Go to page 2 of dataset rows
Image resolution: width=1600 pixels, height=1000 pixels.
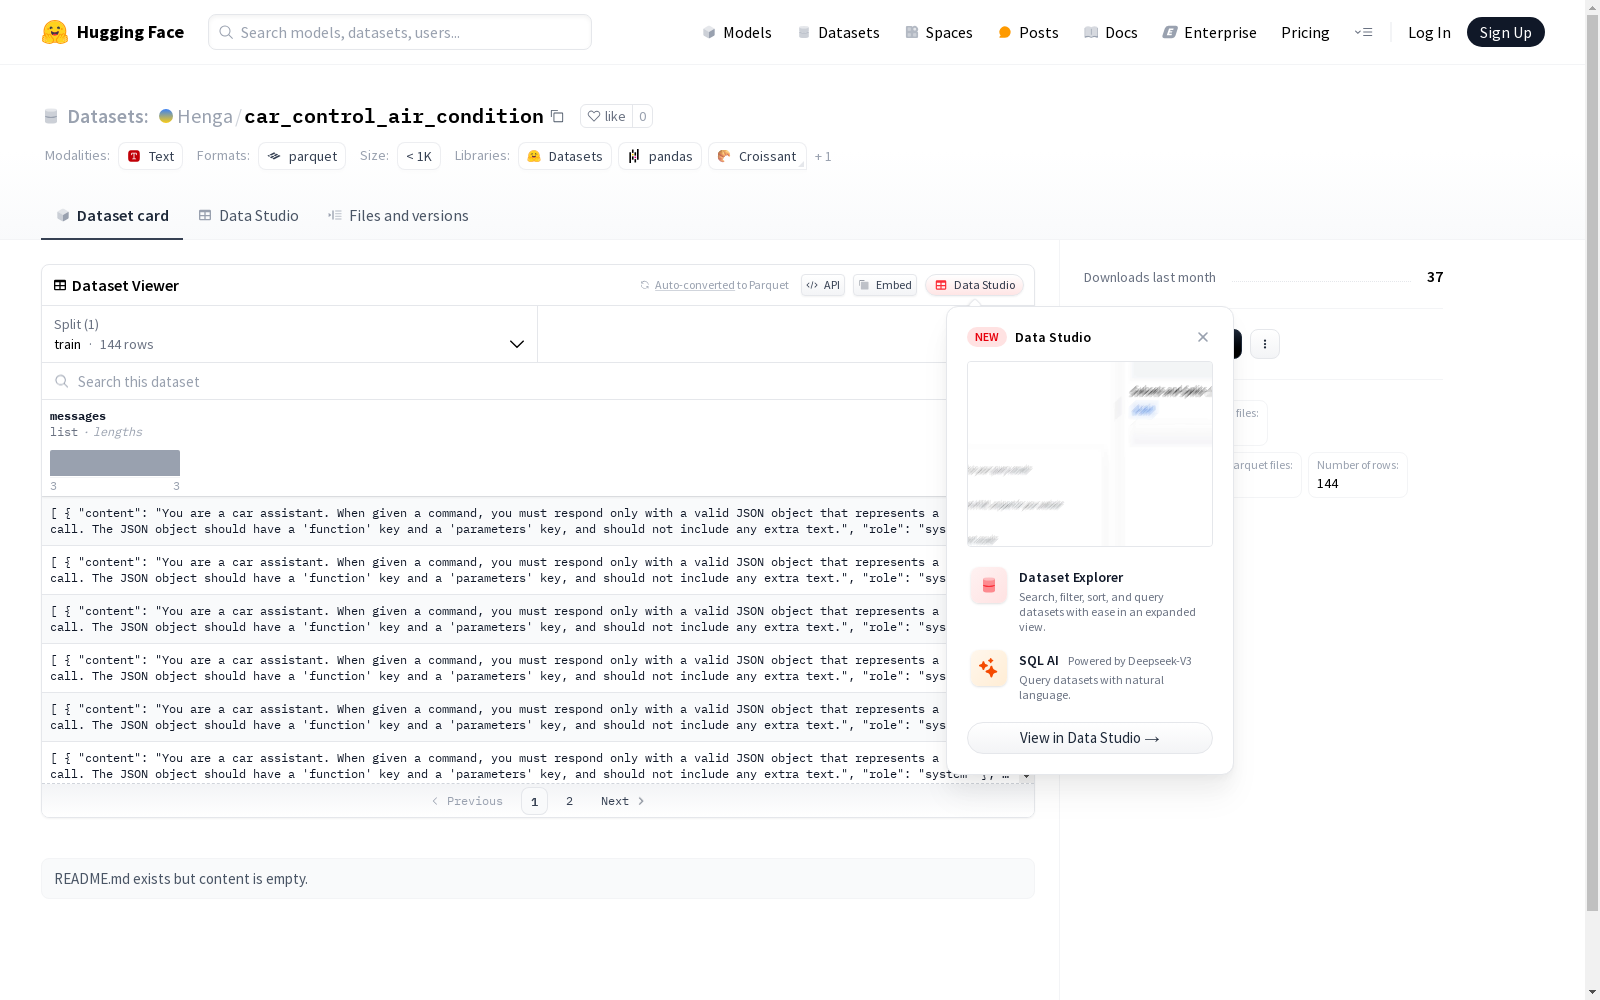coord(569,801)
